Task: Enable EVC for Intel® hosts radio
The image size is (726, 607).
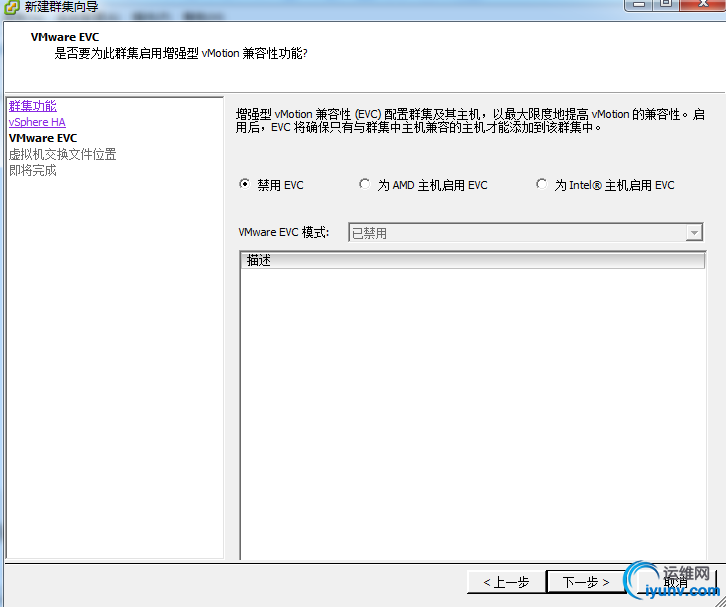Action: pos(541,184)
